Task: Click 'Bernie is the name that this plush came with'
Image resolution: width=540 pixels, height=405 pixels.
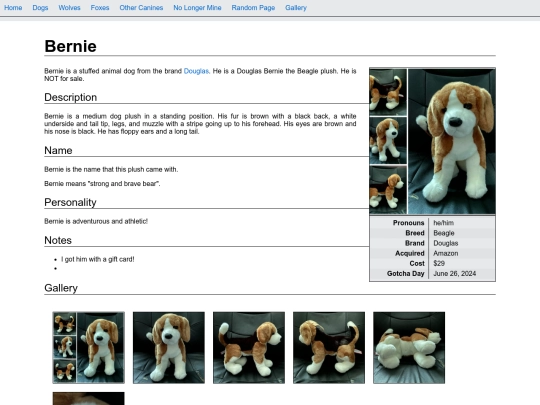Action: [111, 169]
